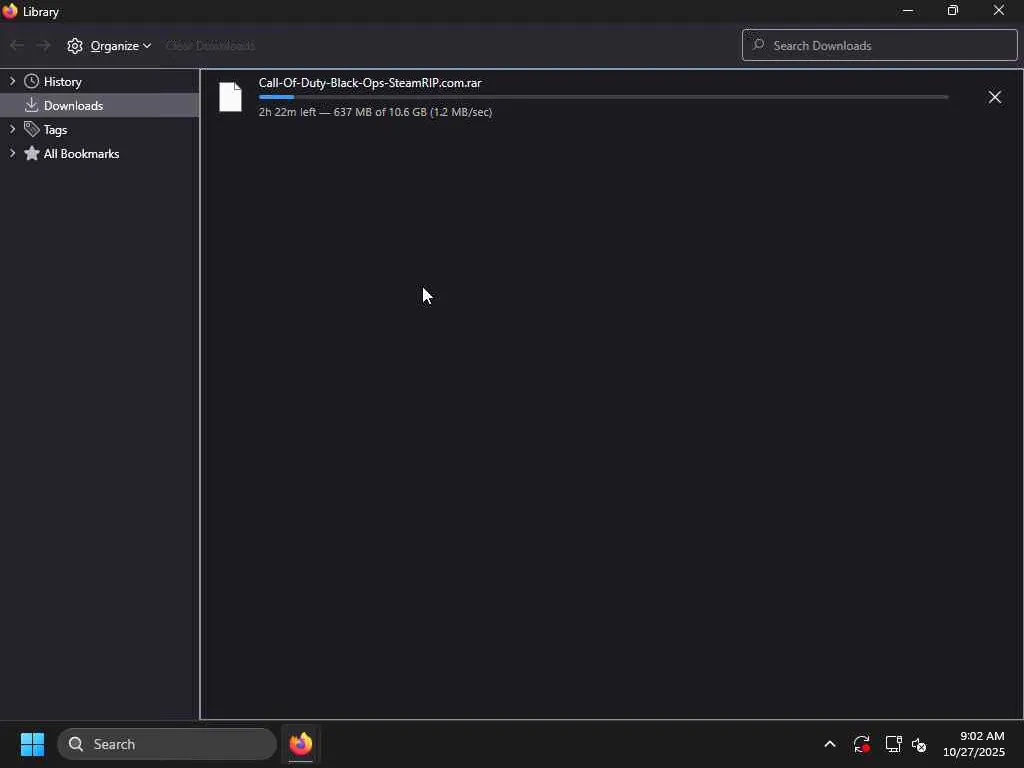The height and width of the screenshot is (768, 1024).
Task: Minimize the Library window
Action: (x=907, y=10)
